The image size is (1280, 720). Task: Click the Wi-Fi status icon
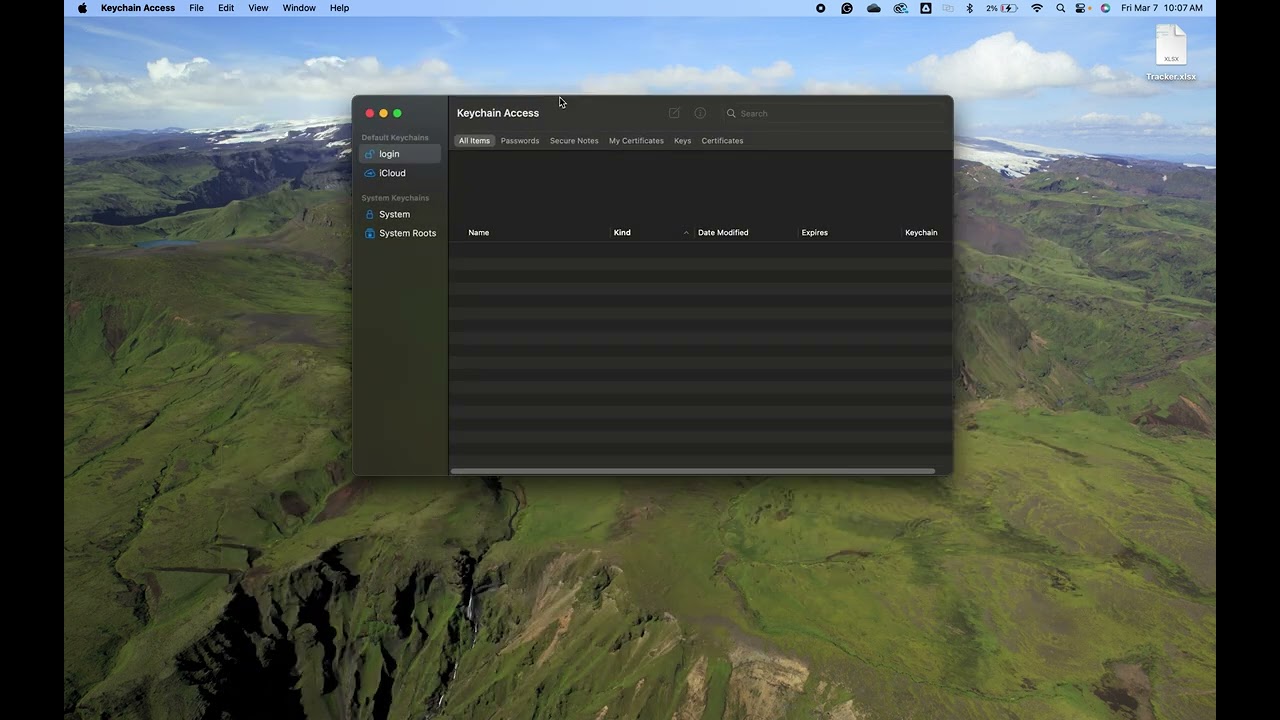pyautogui.click(x=1037, y=8)
